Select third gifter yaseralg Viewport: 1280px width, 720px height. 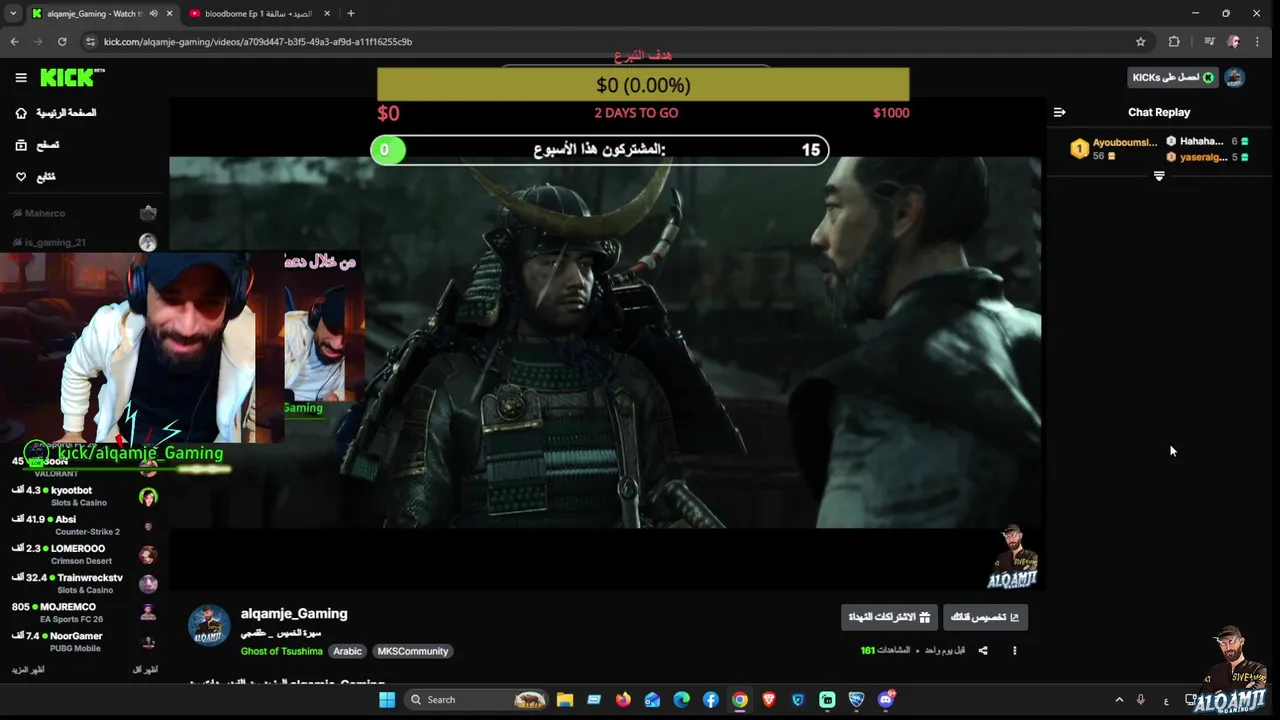pyautogui.click(x=1207, y=157)
